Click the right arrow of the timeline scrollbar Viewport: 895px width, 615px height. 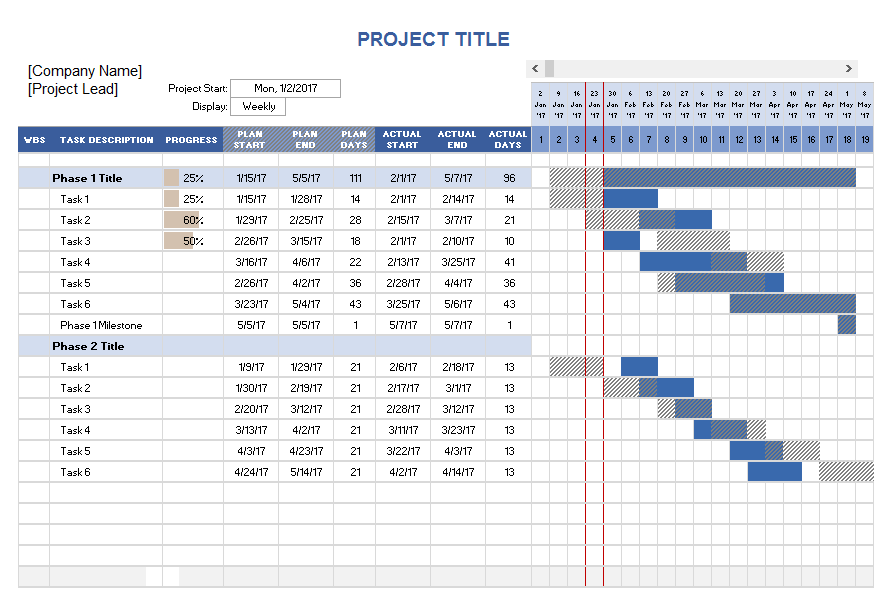(849, 69)
